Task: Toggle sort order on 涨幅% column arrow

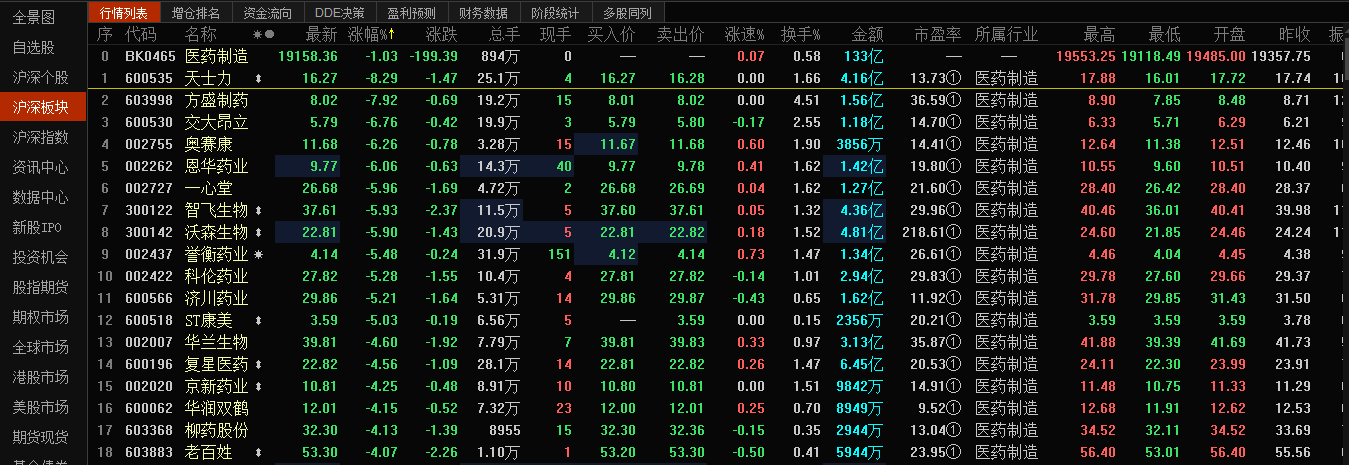Action: pos(392,35)
